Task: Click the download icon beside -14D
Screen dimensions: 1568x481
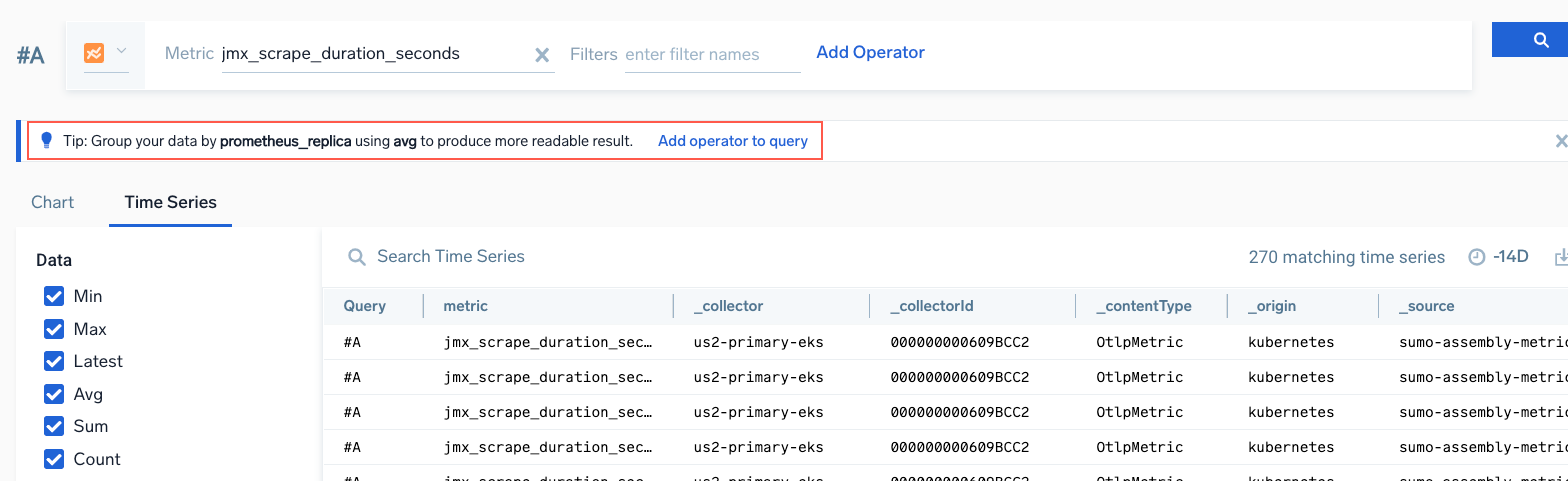Action: coord(1560,257)
